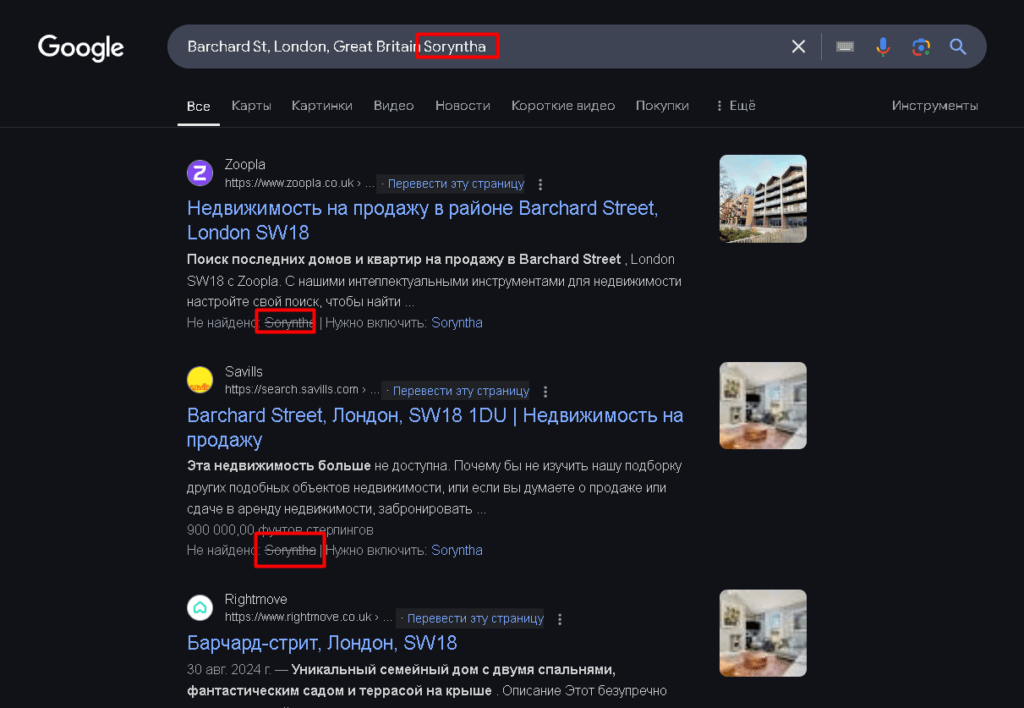Click the 30 авг. 2024 г. date text
The height and width of the screenshot is (708, 1024).
click(229, 669)
